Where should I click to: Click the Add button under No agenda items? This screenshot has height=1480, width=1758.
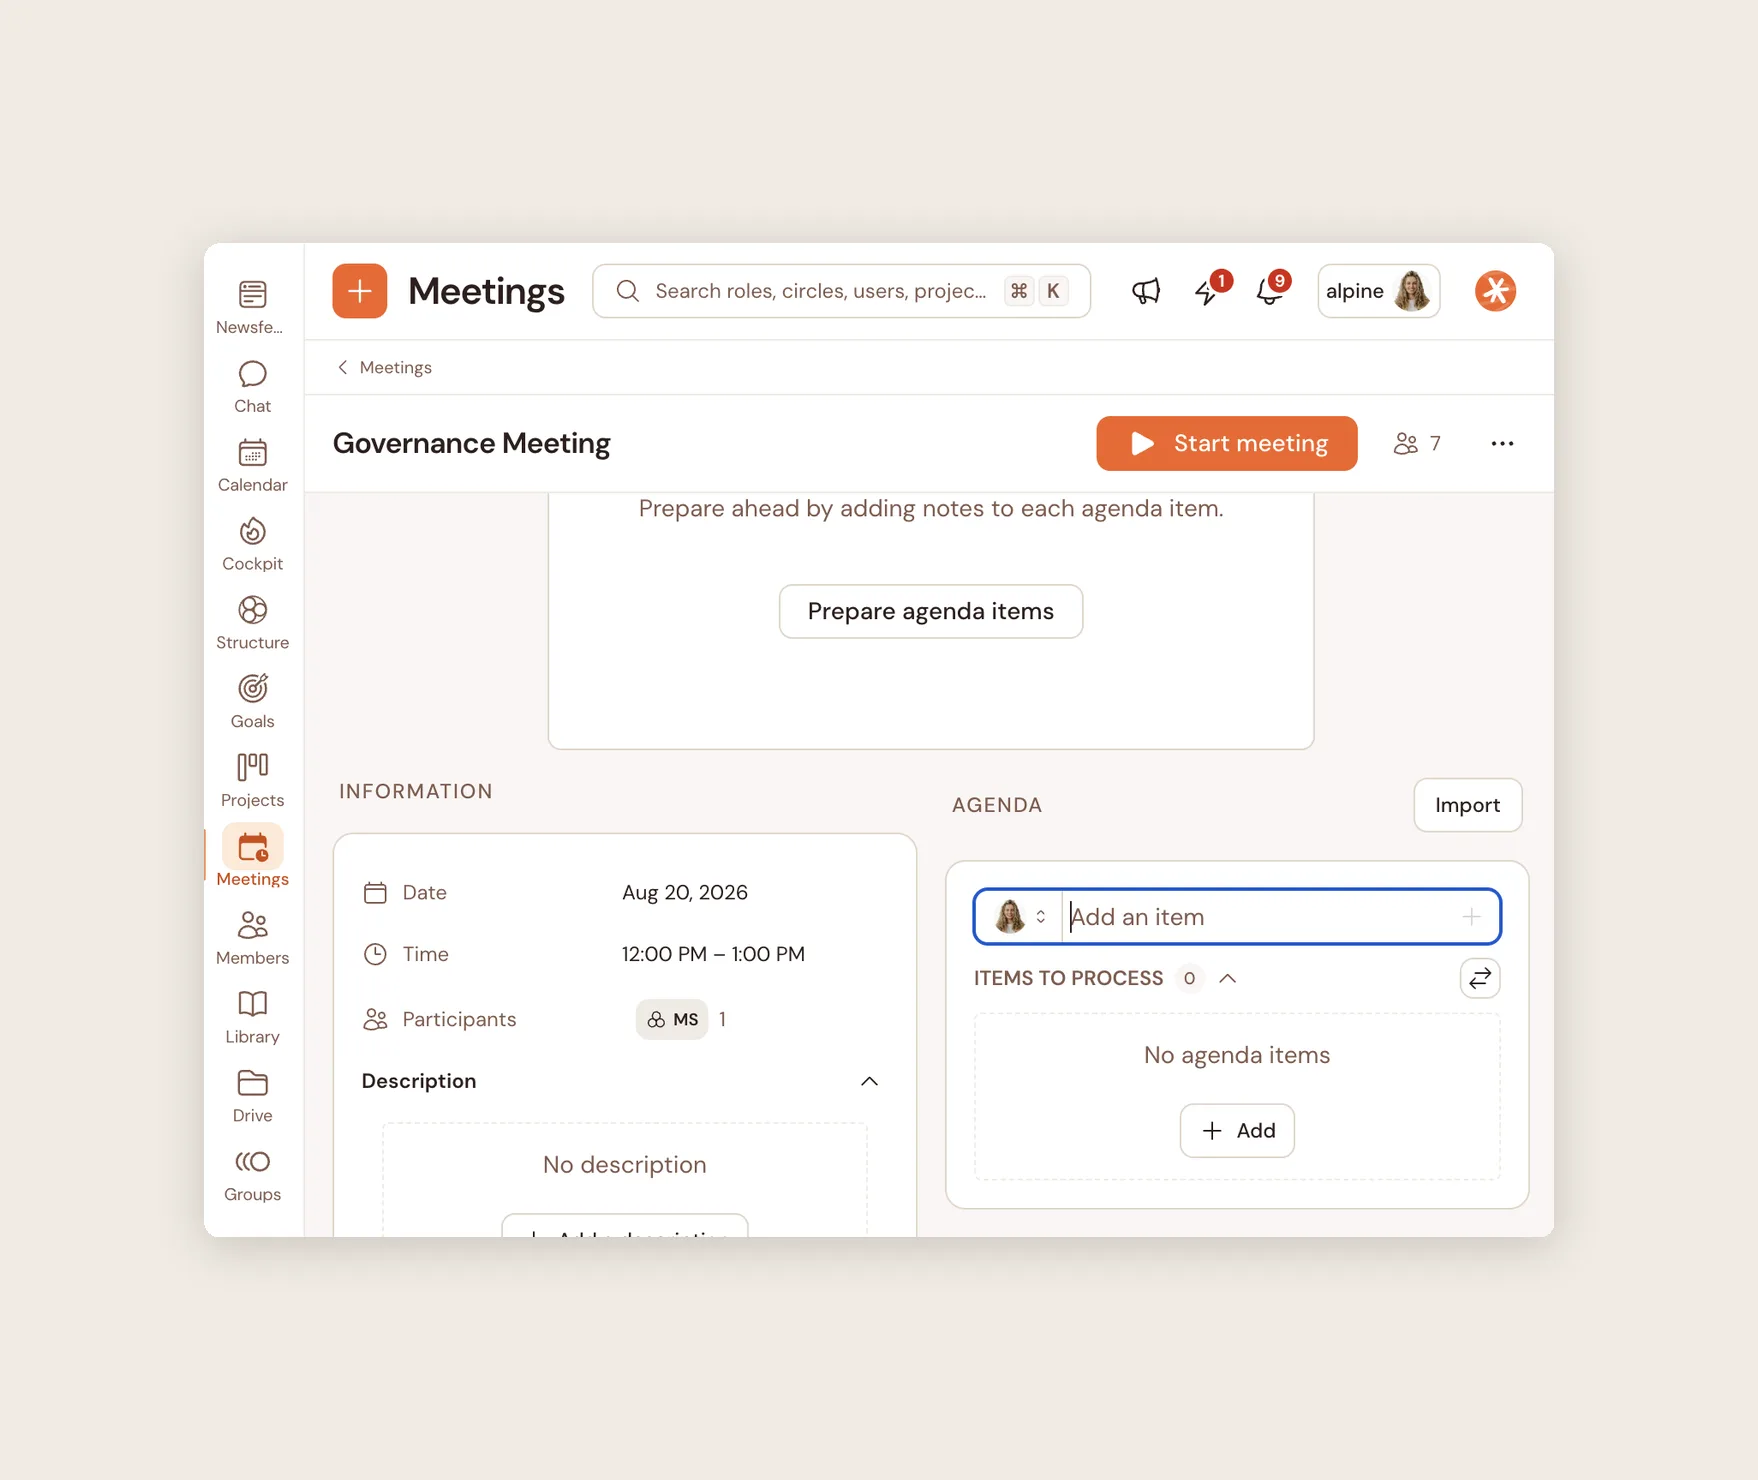click(x=1237, y=1130)
